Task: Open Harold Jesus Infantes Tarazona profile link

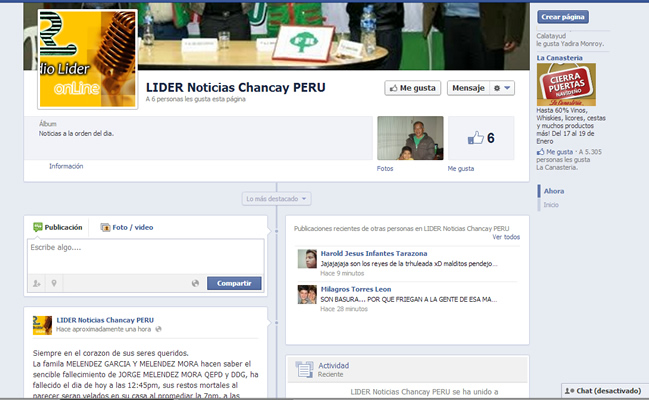Action: [x=374, y=253]
